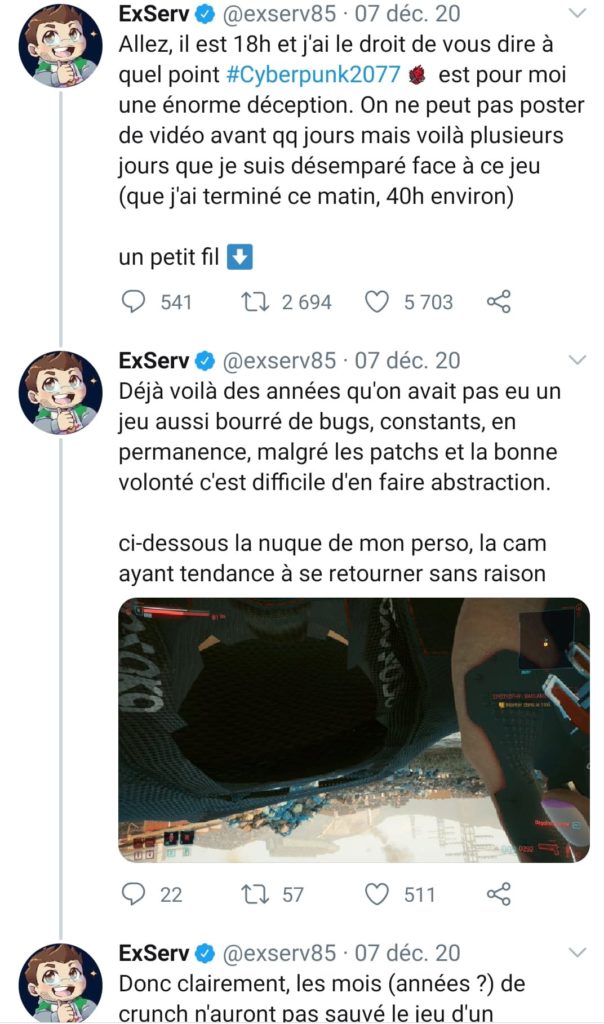View the ExServ avatar on the first tweet
Viewport: 604px width, 1024px height.
click(x=60, y=46)
